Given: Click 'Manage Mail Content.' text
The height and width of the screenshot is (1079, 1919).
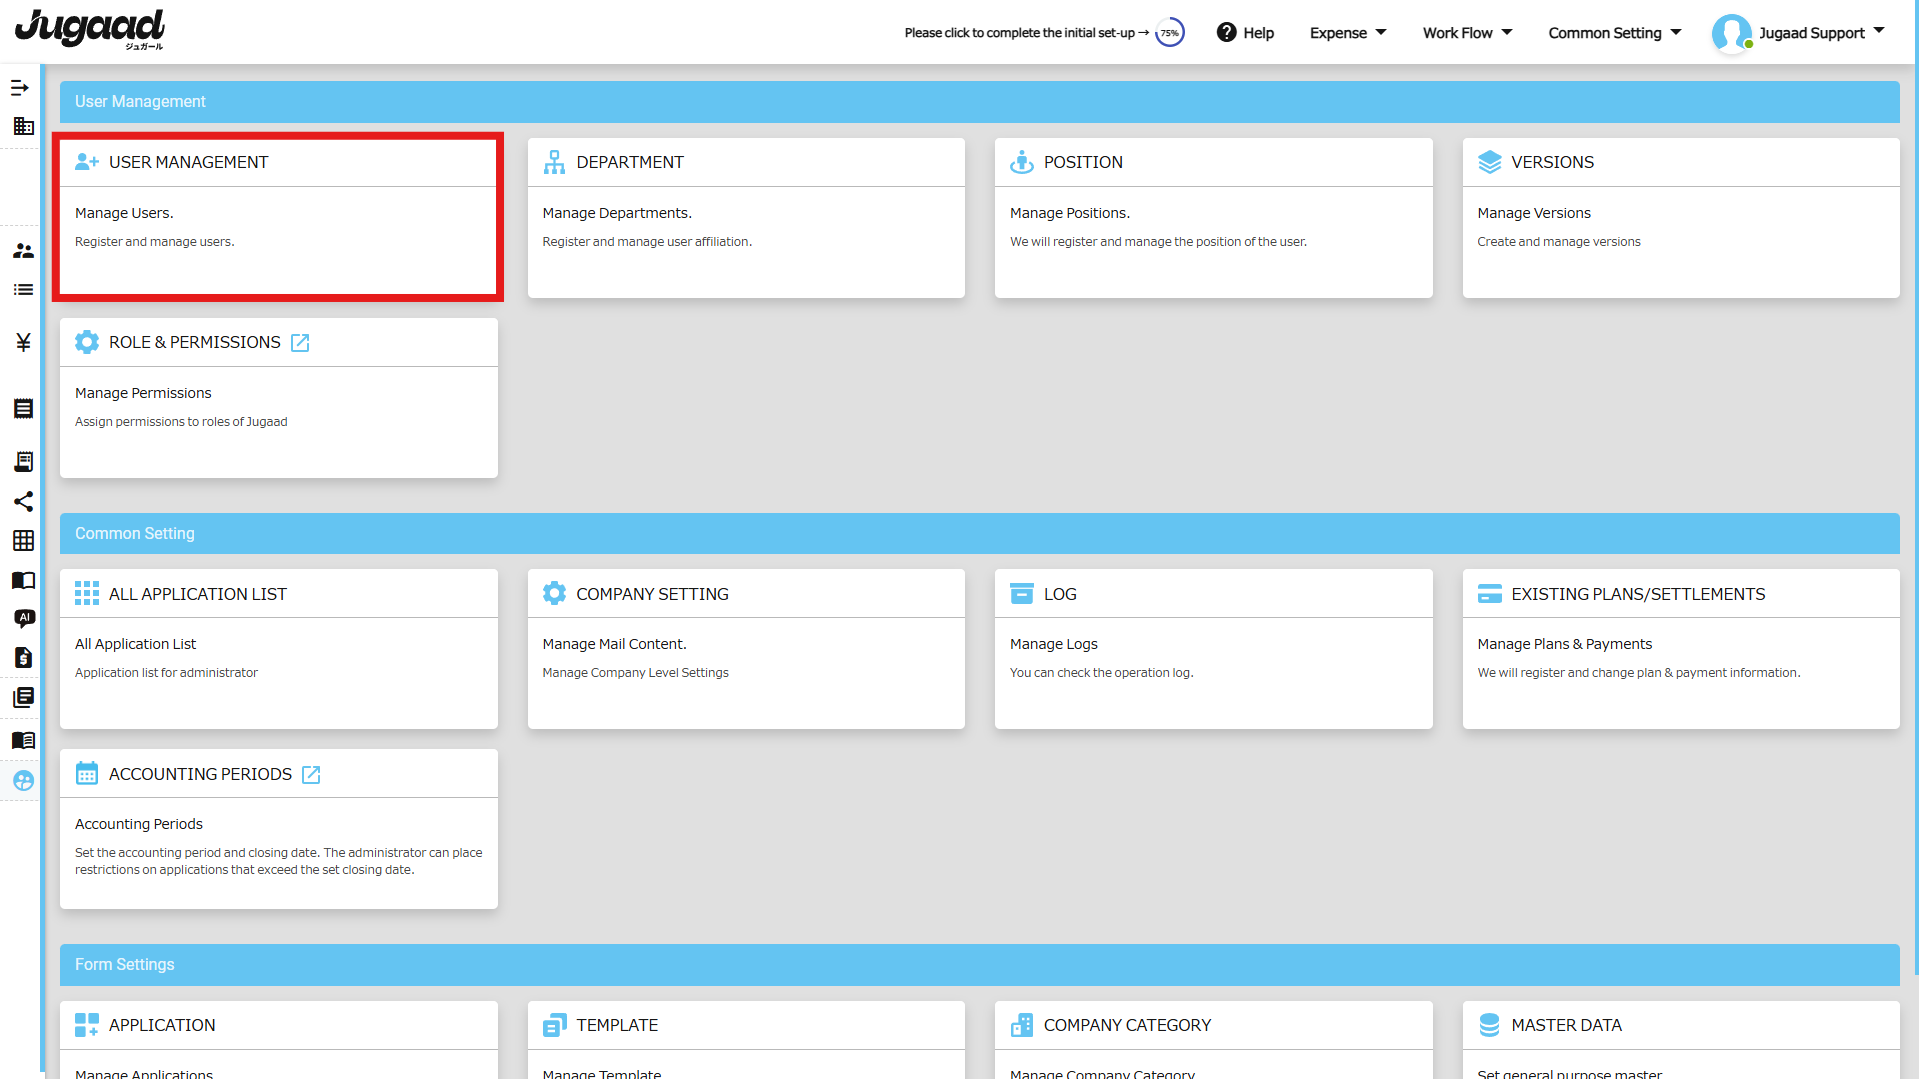Looking at the screenshot, I should [x=614, y=644].
